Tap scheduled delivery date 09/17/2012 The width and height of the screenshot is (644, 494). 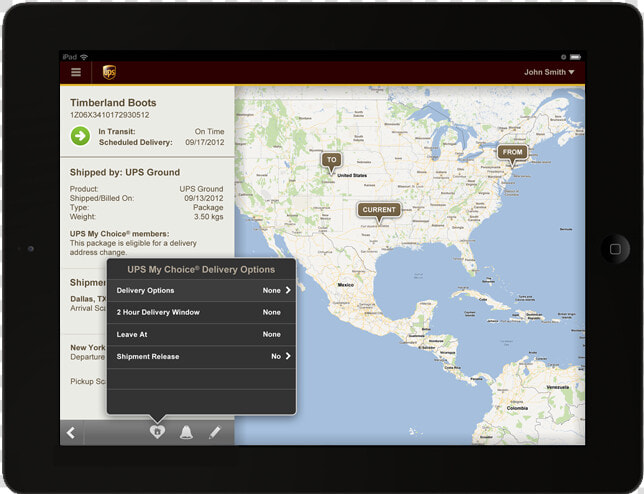pyautogui.click(x=205, y=142)
